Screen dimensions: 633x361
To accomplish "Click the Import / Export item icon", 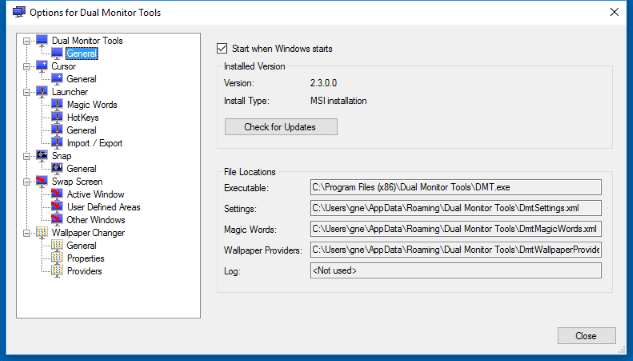I will pyautogui.click(x=57, y=143).
